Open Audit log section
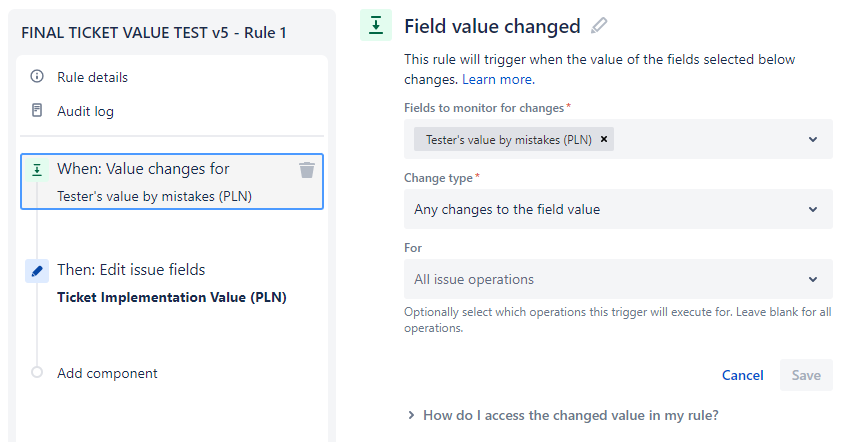This screenshot has width=848, height=442. pyautogui.click(x=85, y=111)
